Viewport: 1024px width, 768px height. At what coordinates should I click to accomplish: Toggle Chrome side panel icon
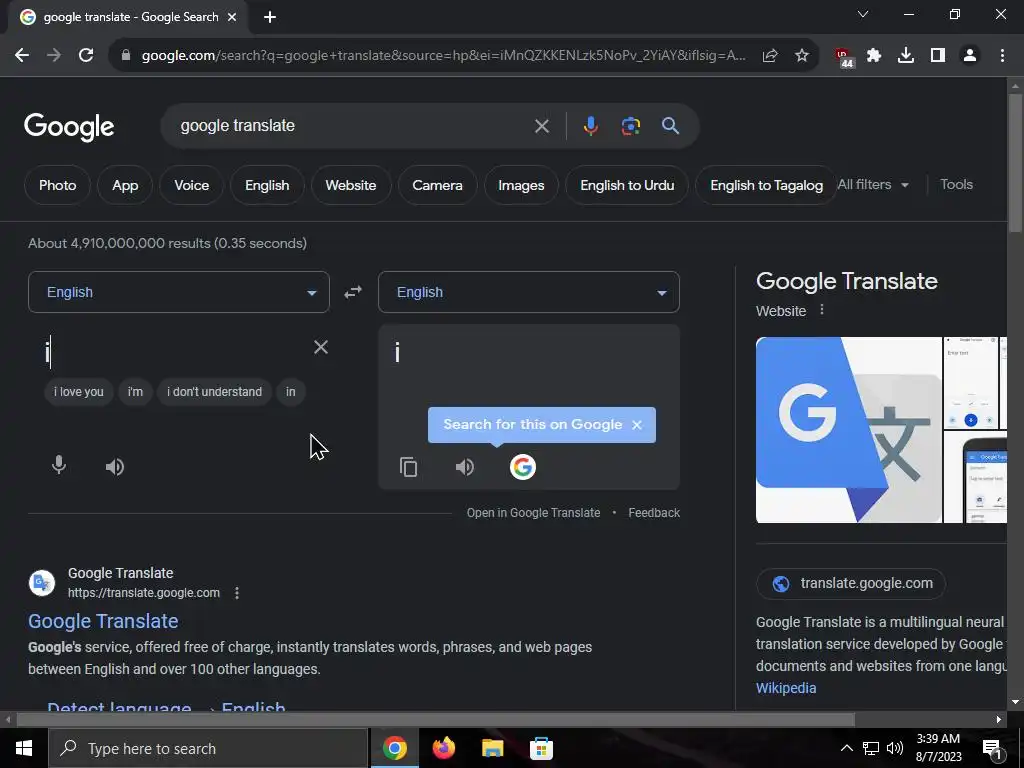point(938,56)
